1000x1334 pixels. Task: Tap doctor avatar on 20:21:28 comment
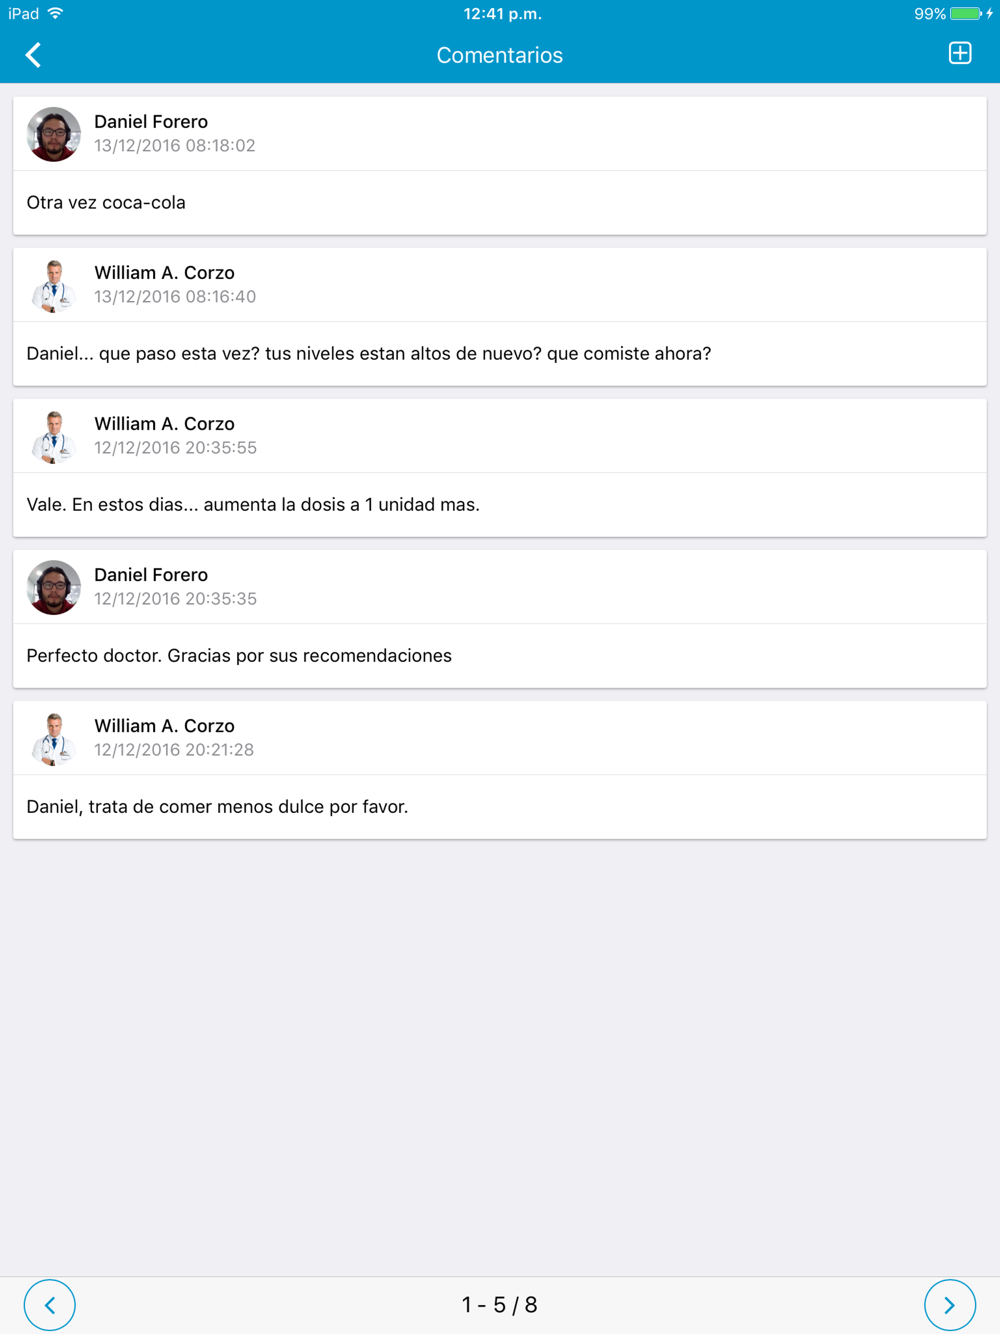coord(54,738)
